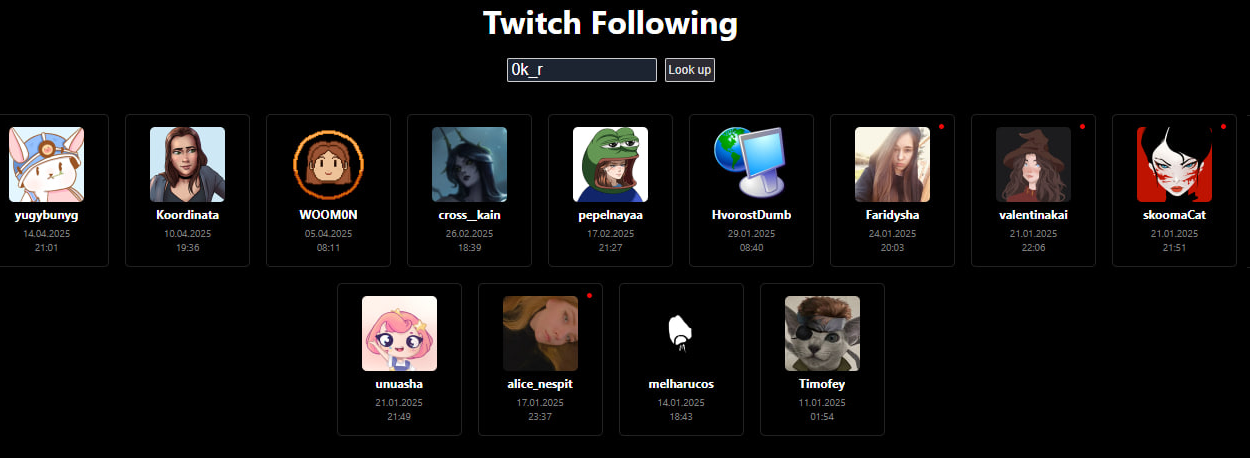Viewport: 1250px width, 458px height.
Task: Click valentinakai's witch hat avatar
Action: pyautogui.click(x=1033, y=164)
